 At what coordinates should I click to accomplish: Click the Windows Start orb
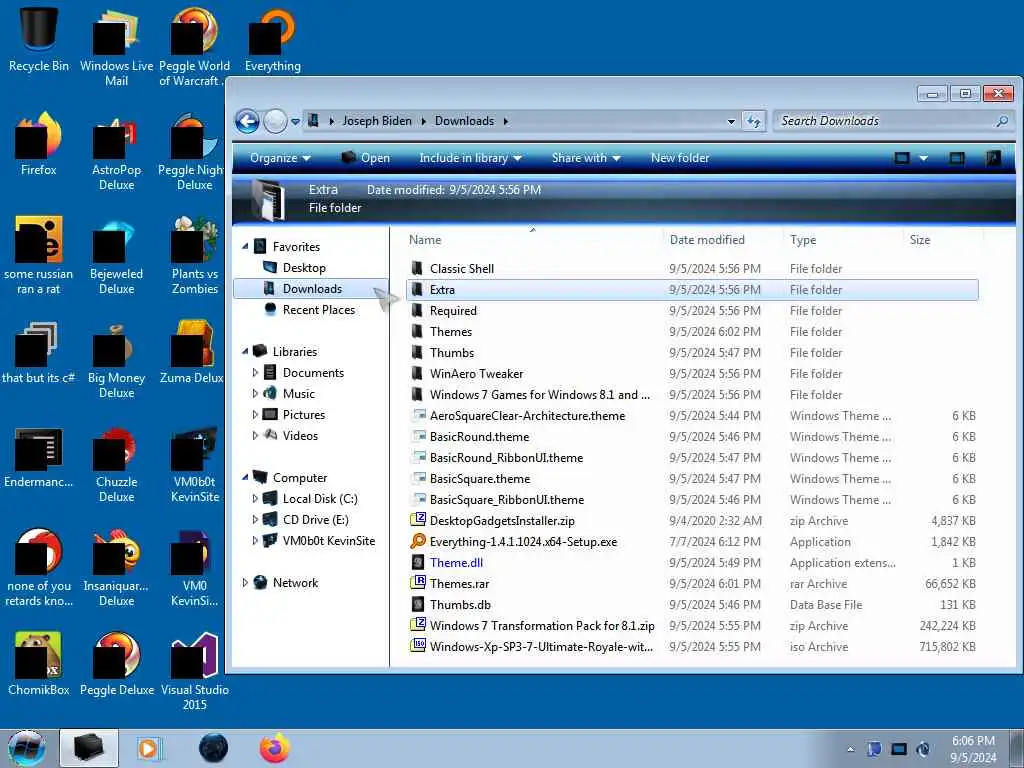pyautogui.click(x=27, y=748)
